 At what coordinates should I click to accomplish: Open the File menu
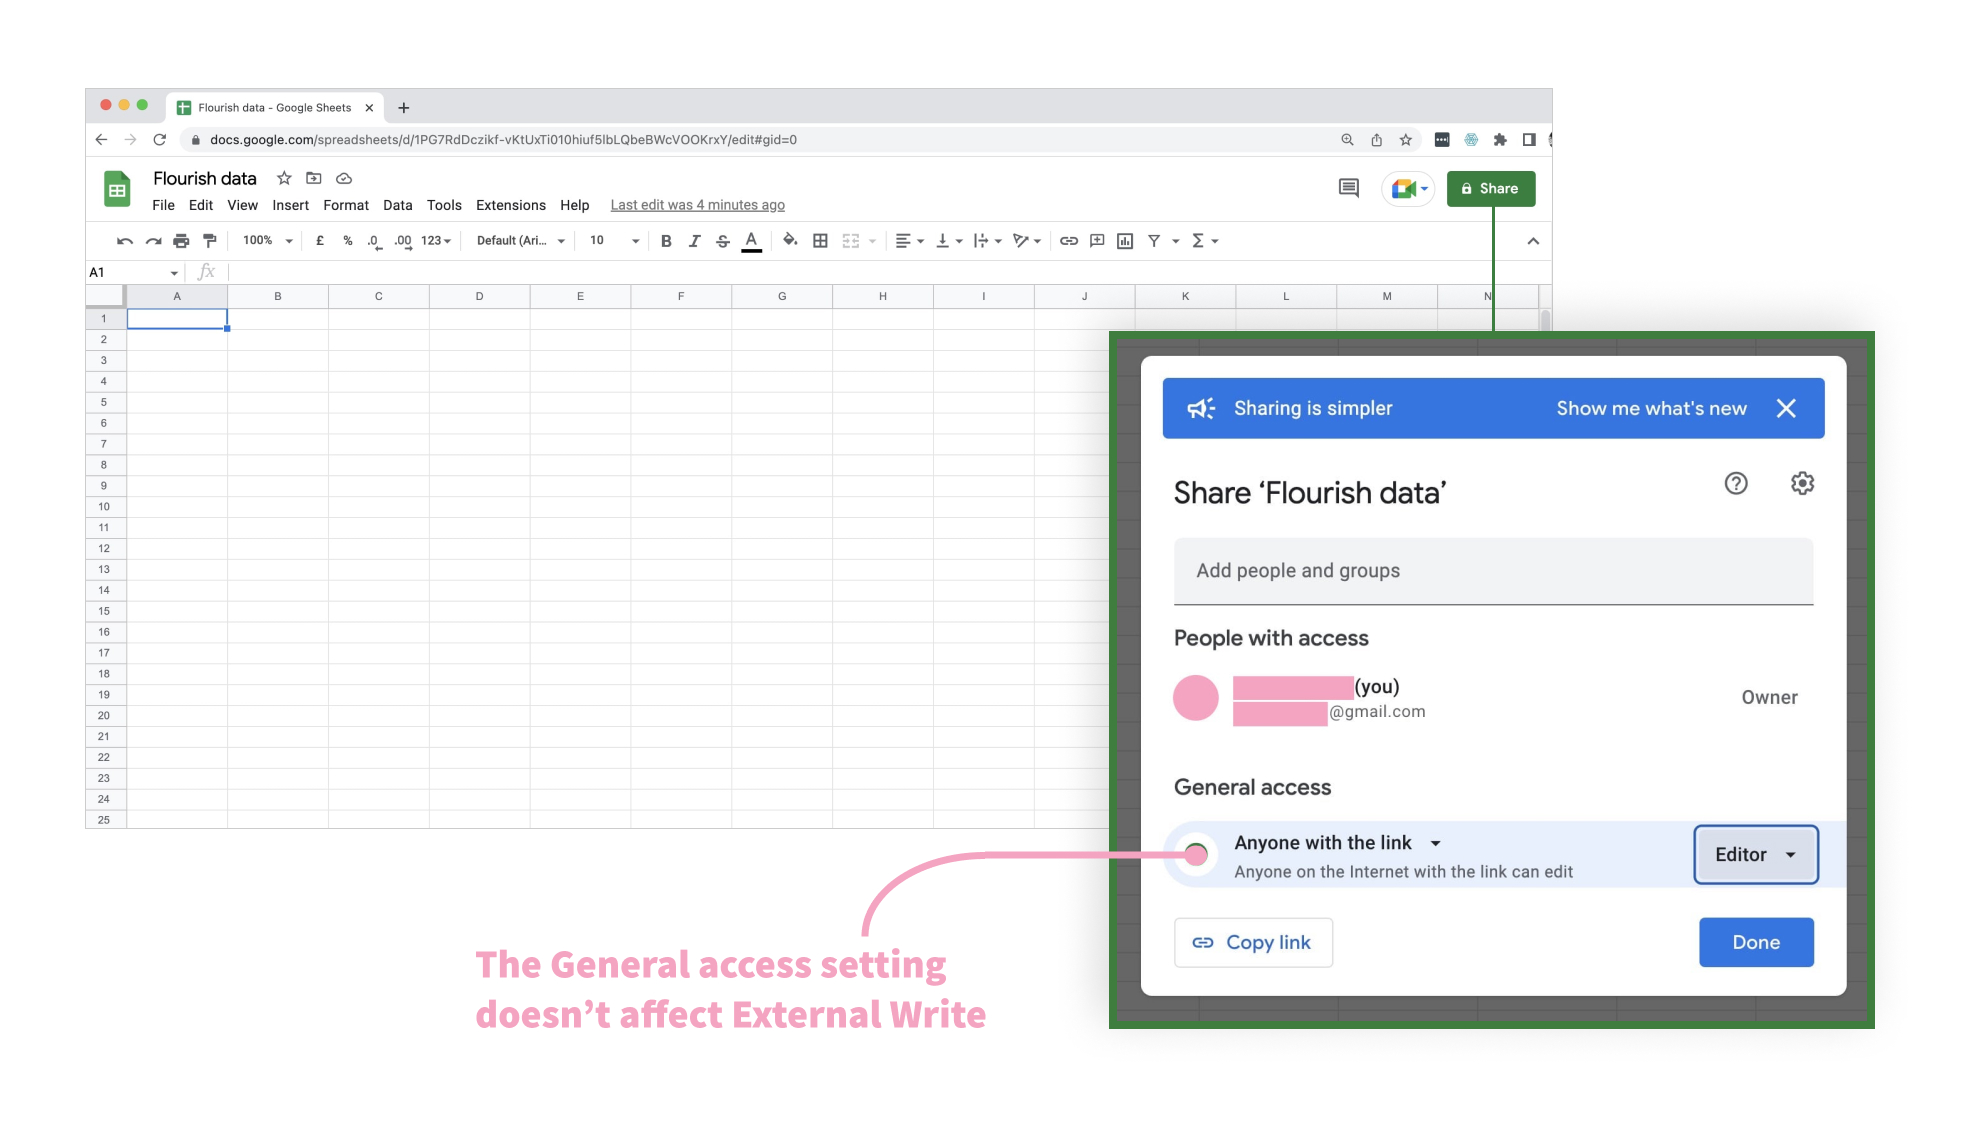click(x=164, y=205)
